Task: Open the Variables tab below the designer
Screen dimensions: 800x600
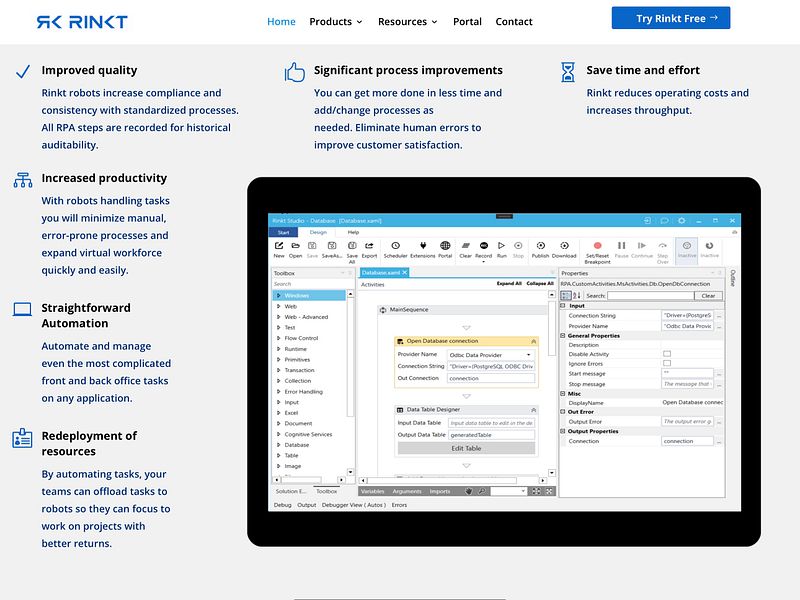Action: (372, 491)
